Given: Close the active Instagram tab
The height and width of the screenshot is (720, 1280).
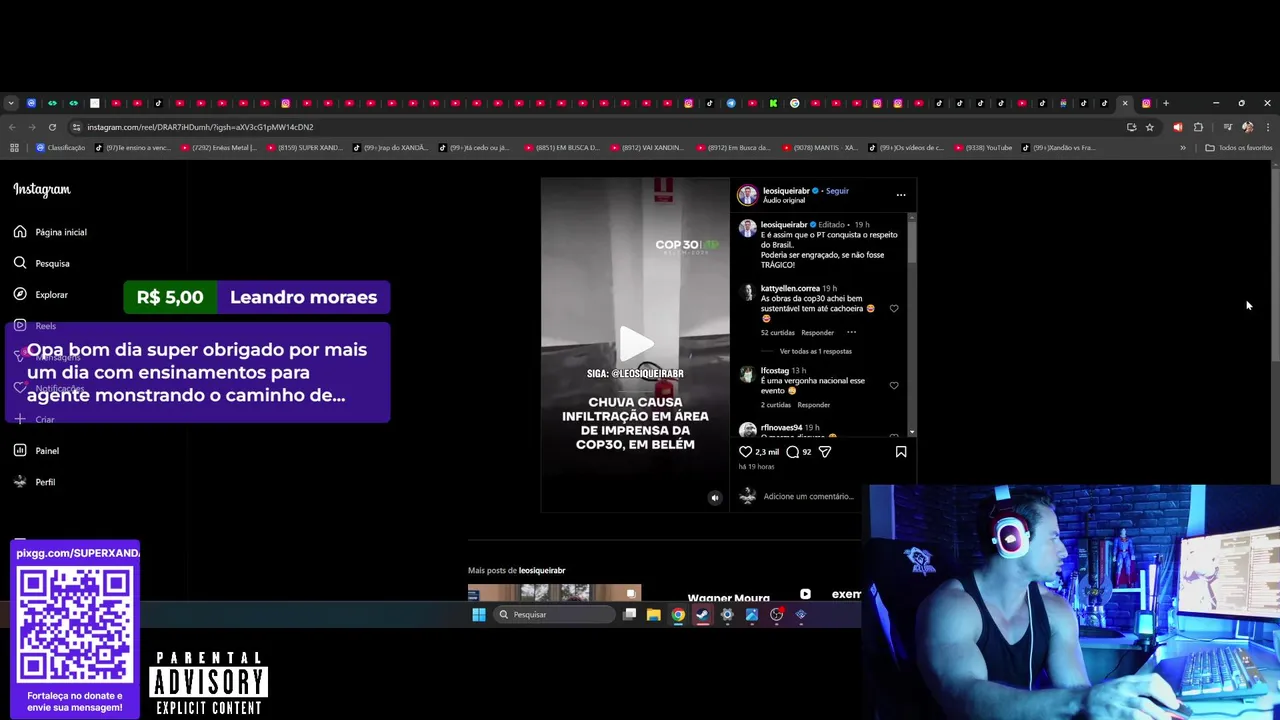Looking at the screenshot, I should [x=1125, y=103].
